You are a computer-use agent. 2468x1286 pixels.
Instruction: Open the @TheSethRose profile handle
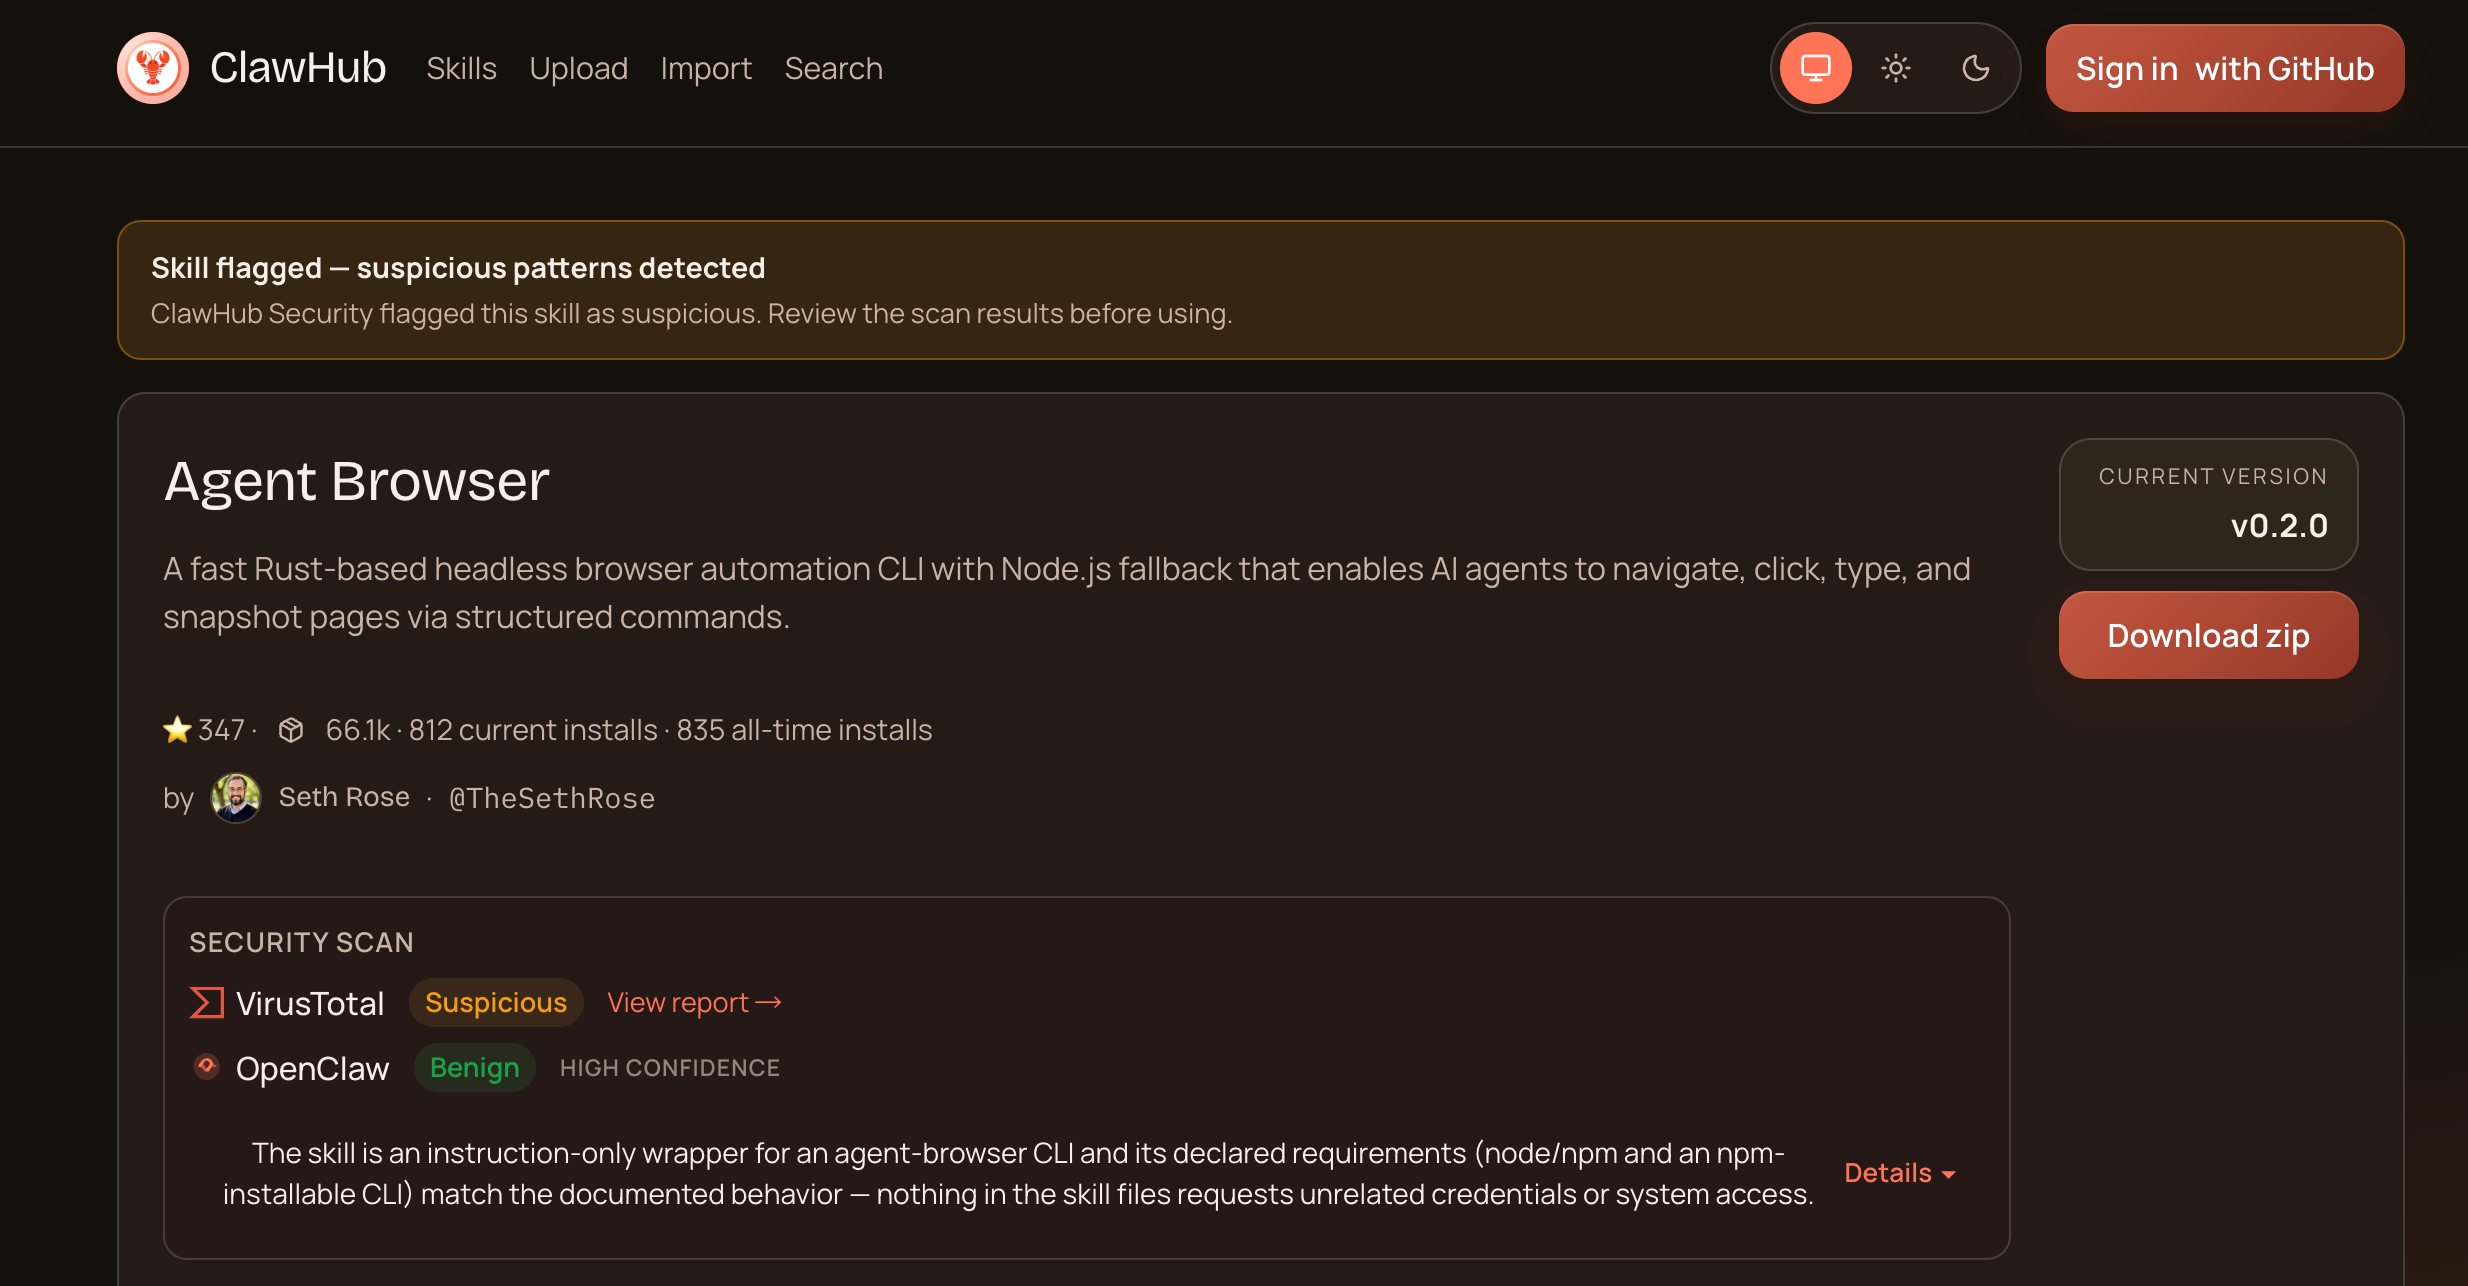pos(552,798)
